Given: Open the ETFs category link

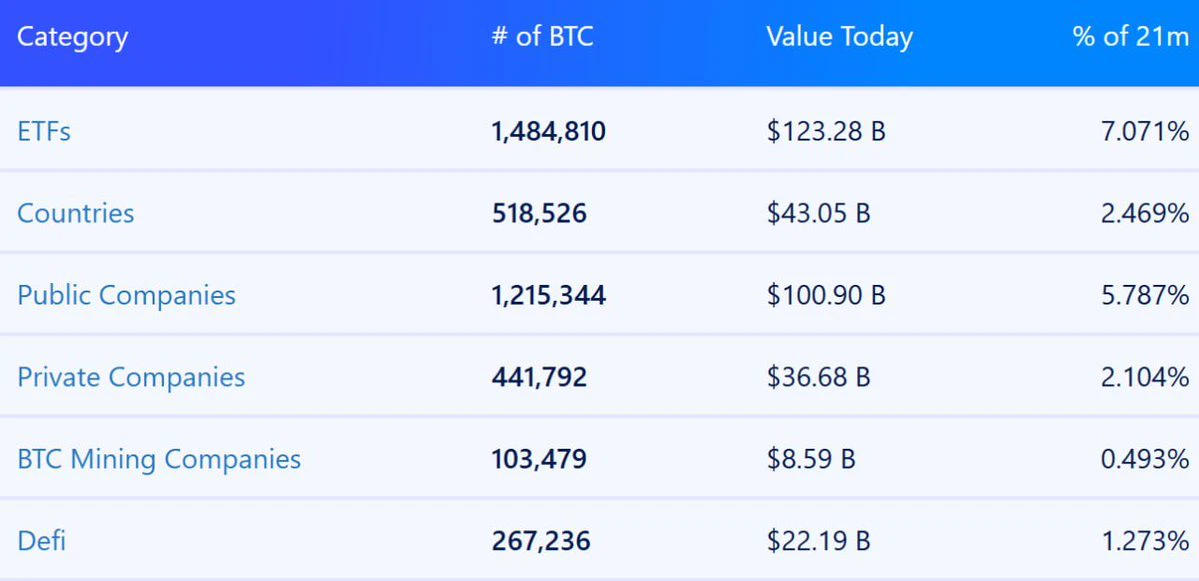Looking at the screenshot, I should [x=44, y=131].
